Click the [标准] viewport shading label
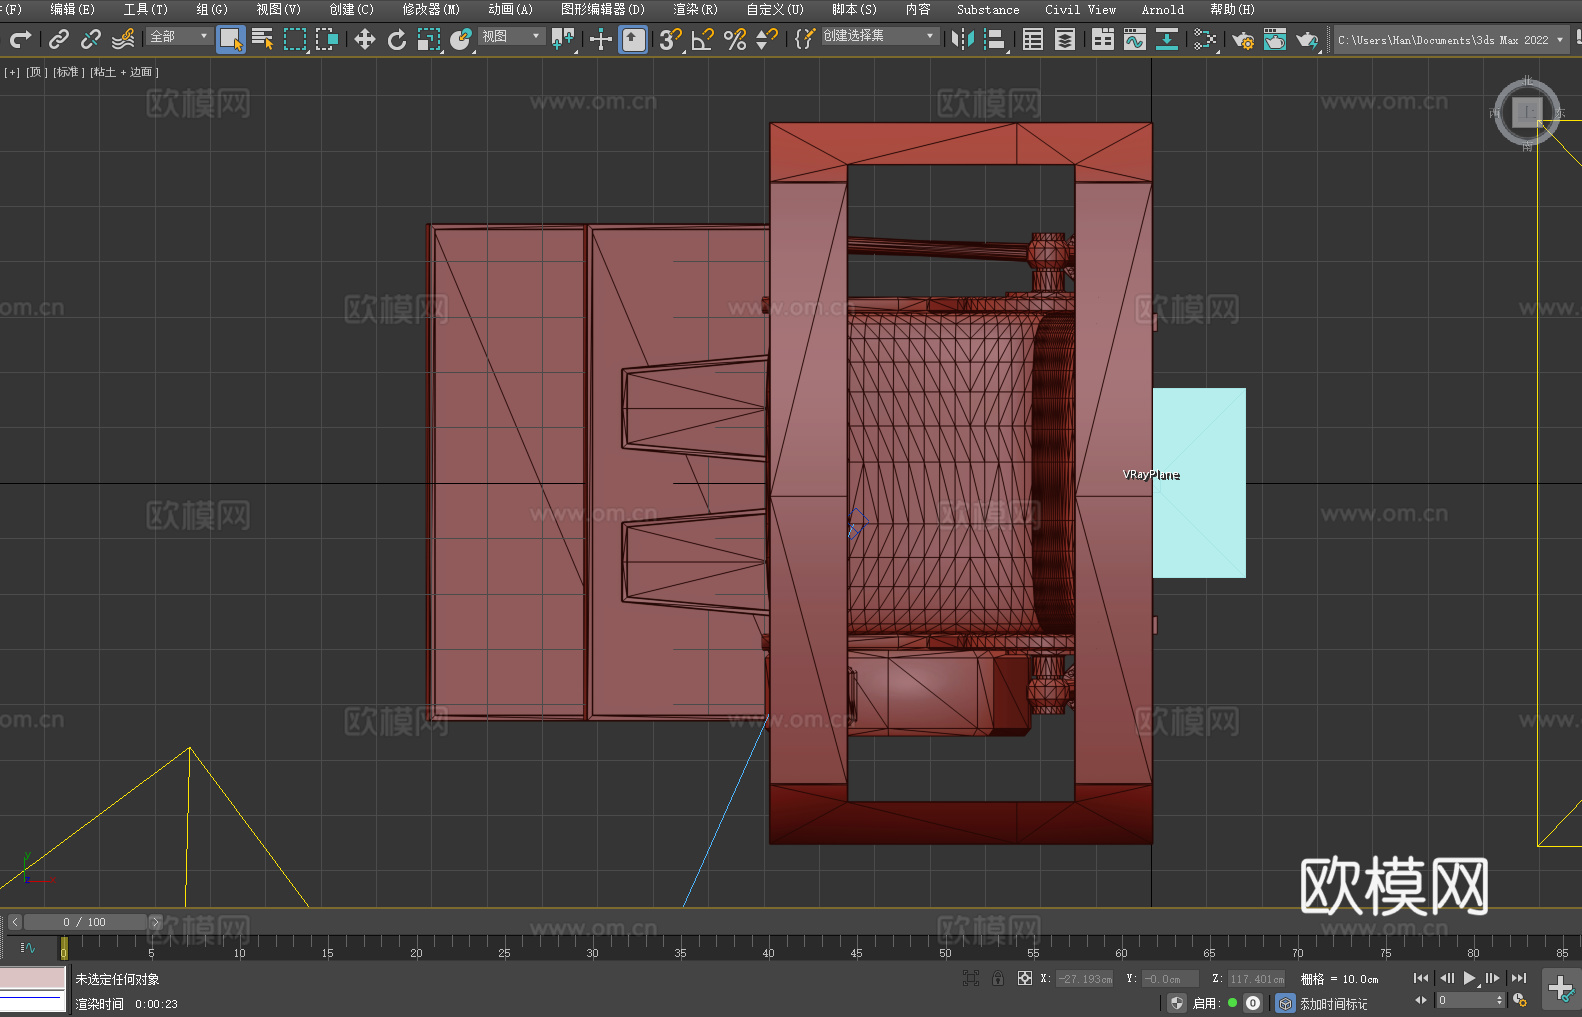Screen dimensions: 1582x1017 tap(68, 72)
